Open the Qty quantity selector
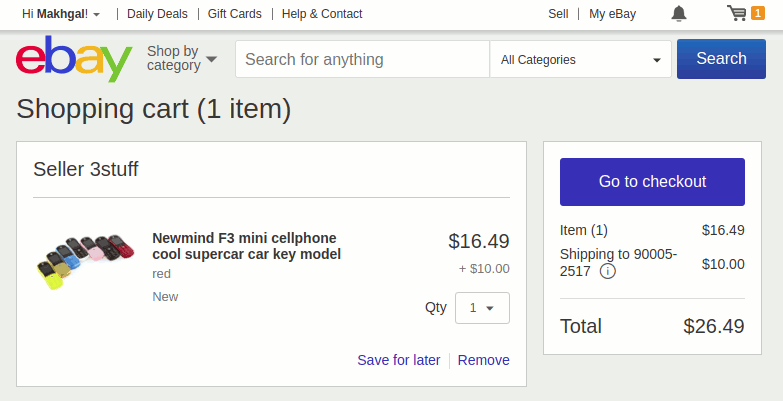 [482, 308]
